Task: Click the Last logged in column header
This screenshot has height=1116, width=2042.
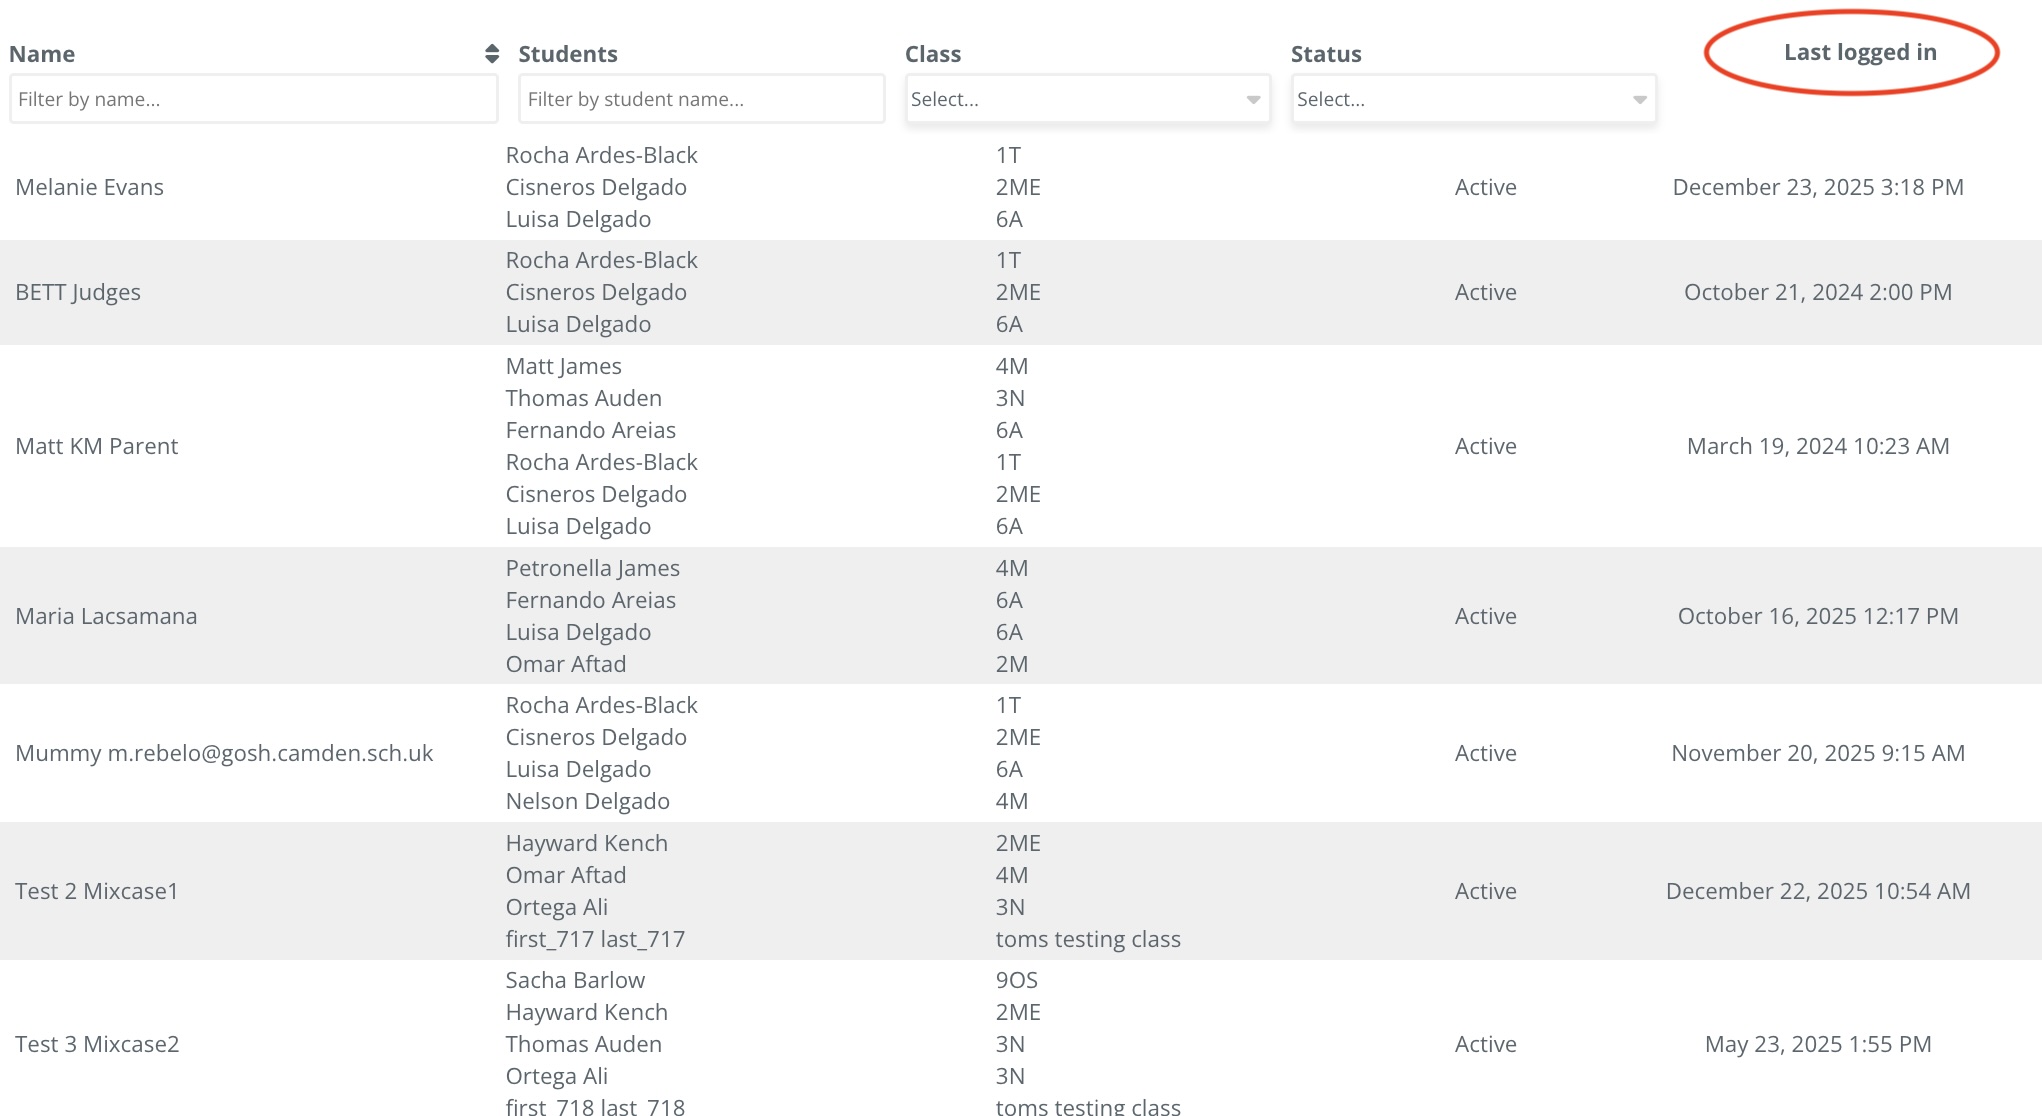Action: (1859, 52)
